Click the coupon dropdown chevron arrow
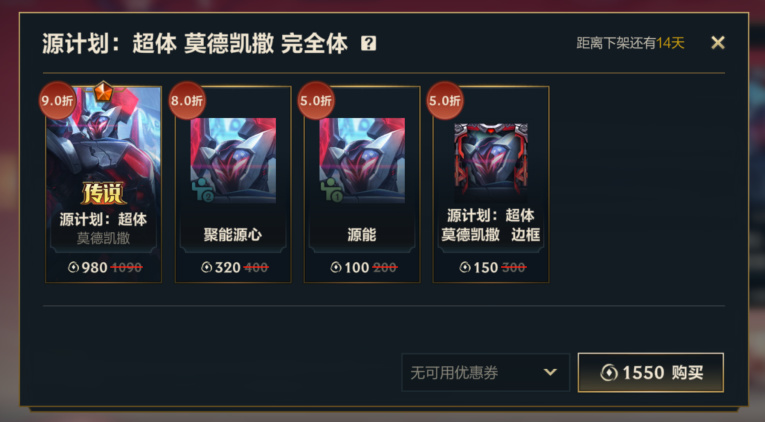This screenshot has width=765, height=422. click(x=550, y=372)
